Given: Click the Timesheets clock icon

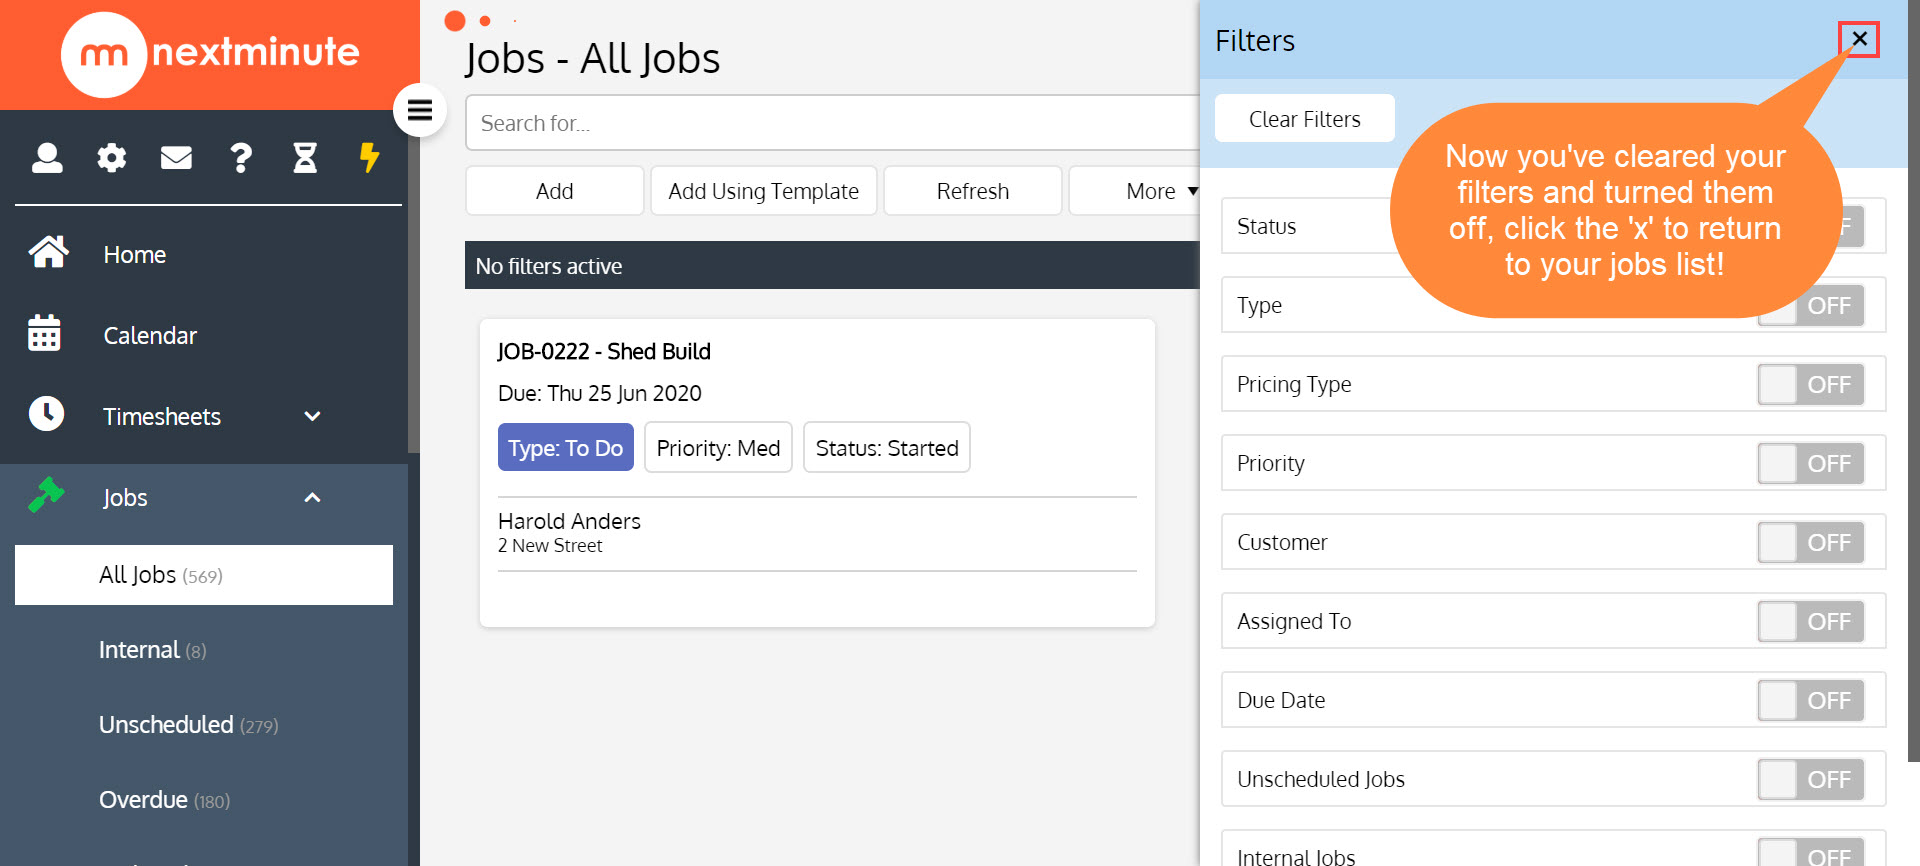Looking at the screenshot, I should pyautogui.click(x=46, y=413).
